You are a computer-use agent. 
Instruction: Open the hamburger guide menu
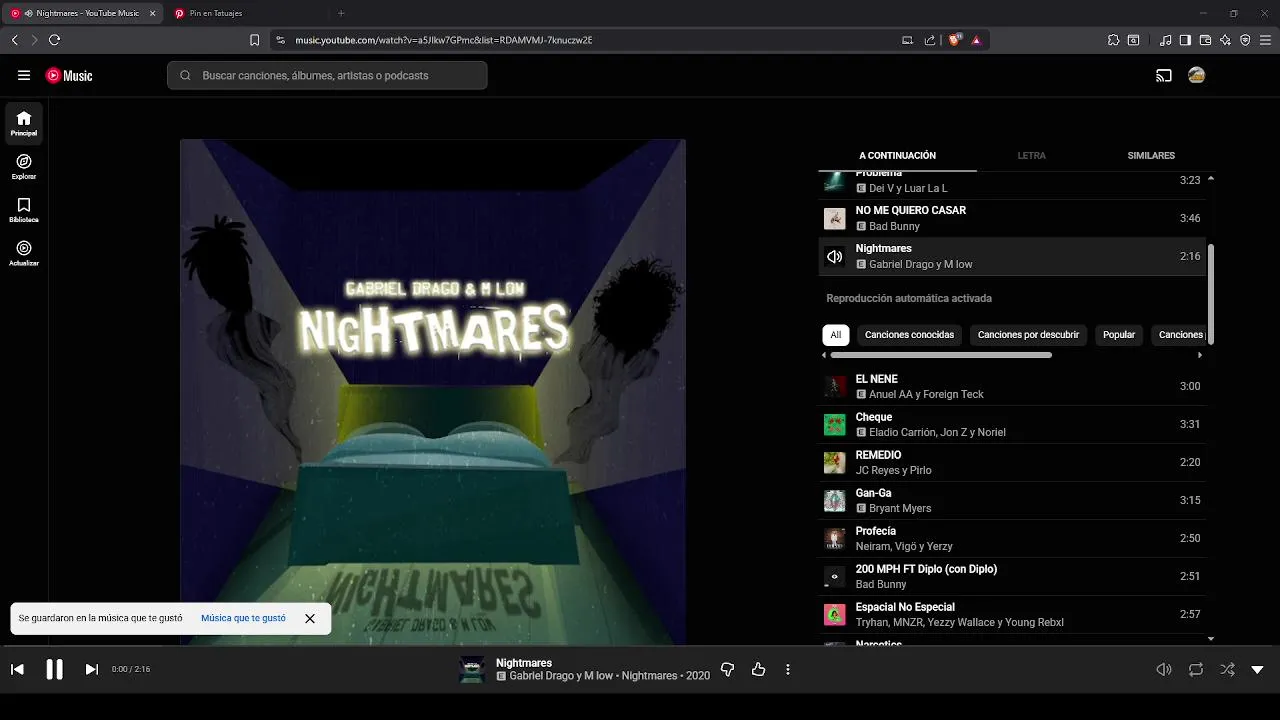(x=24, y=75)
